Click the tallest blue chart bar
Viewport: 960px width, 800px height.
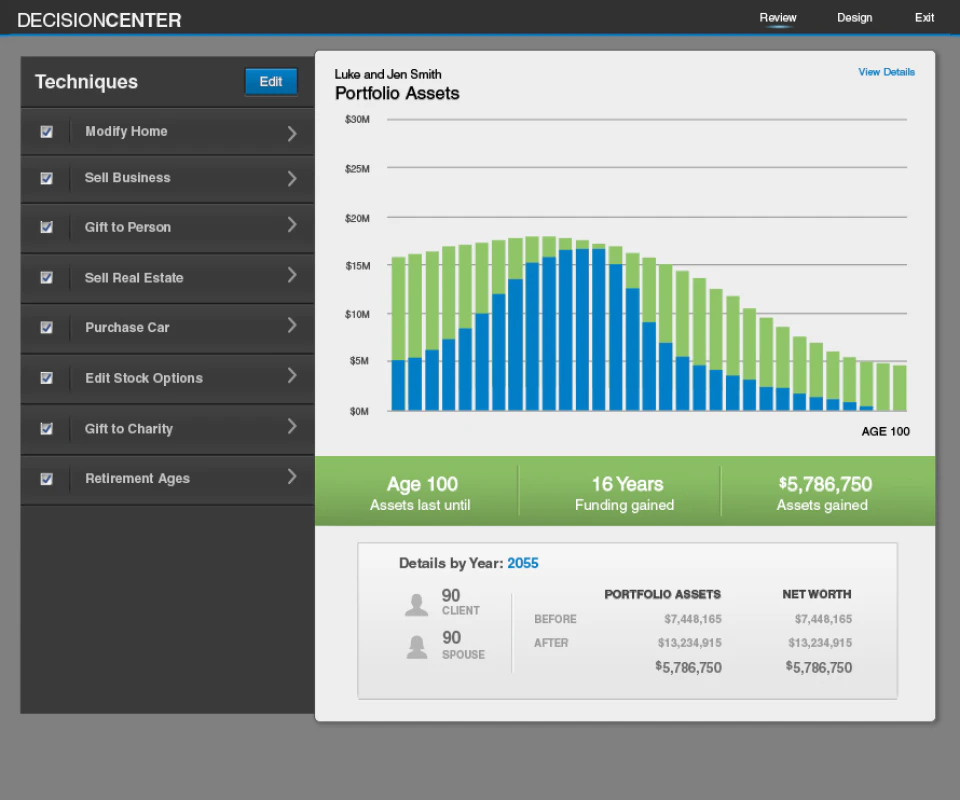pos(582,329)
